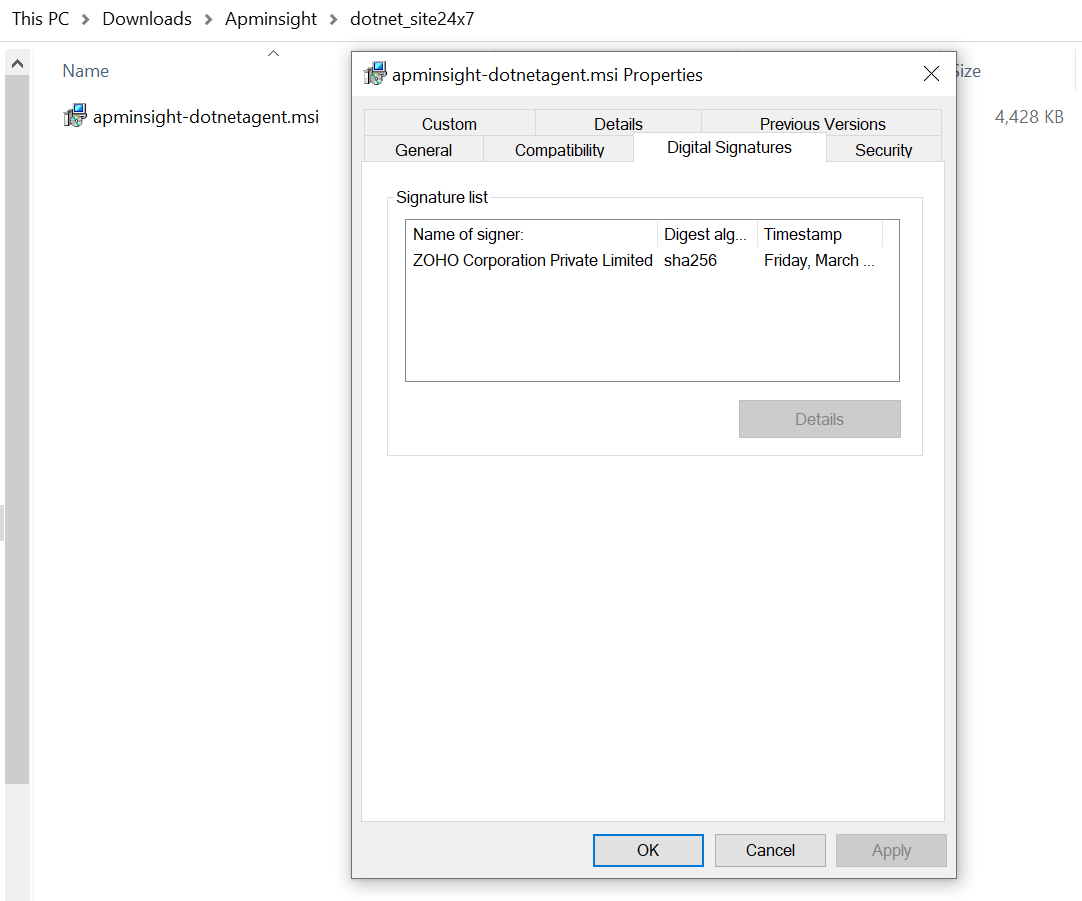
Task: Expand the chevron after Apminsight in breadcrumb
Action: pos(333,19)
